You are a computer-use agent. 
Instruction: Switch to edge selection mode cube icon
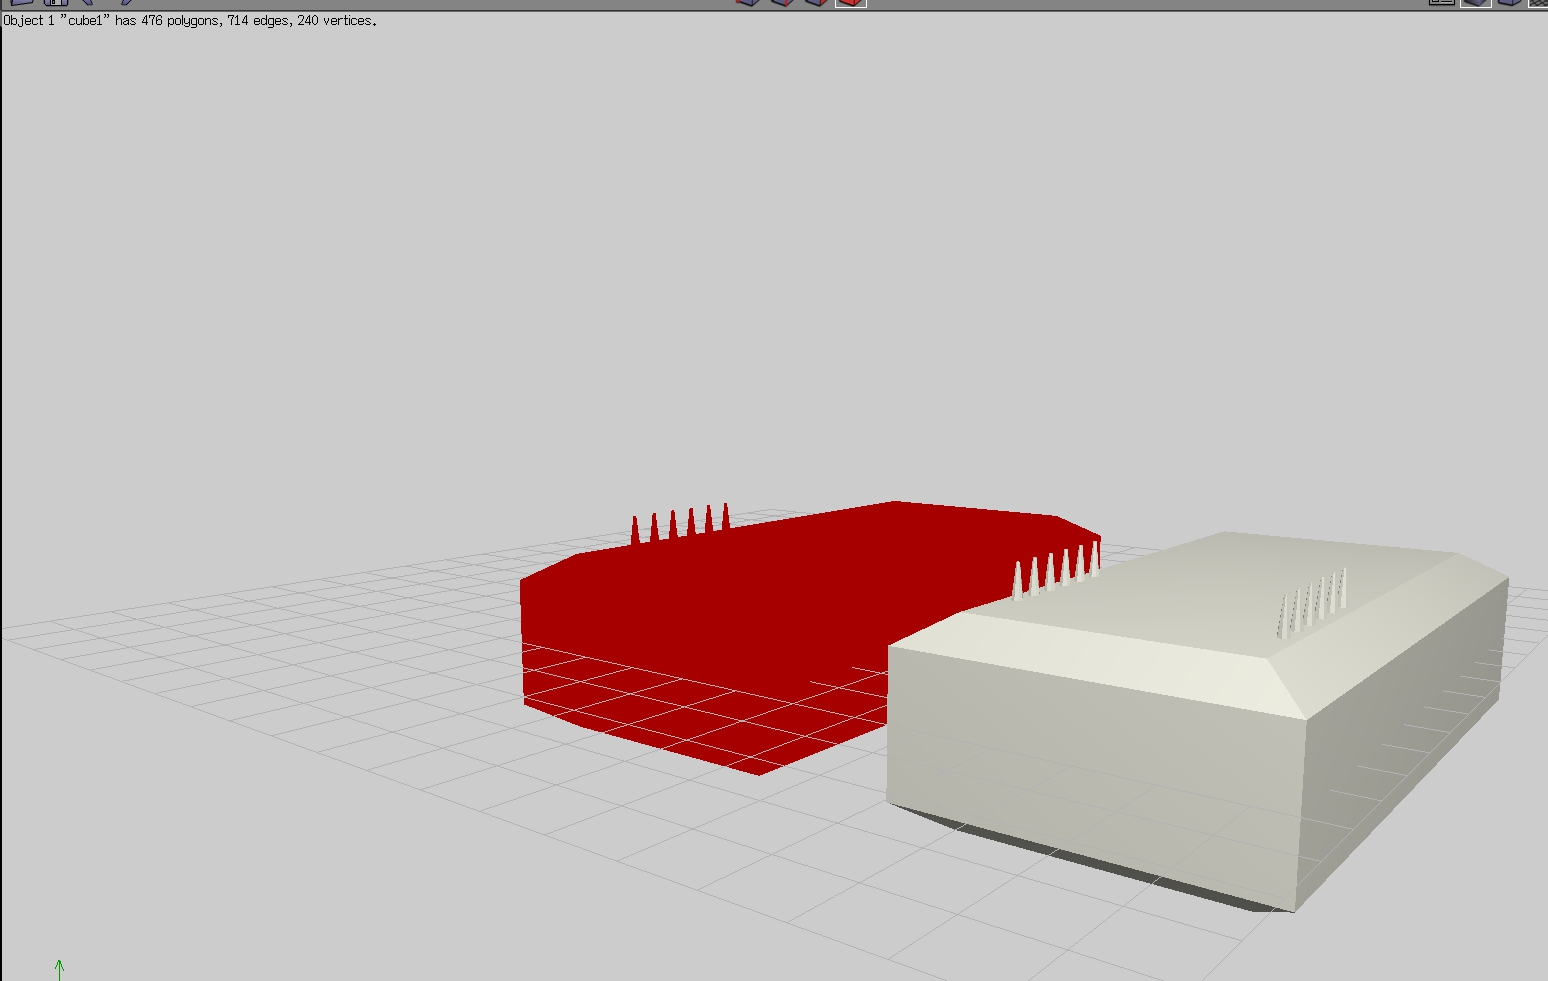pos(782,3)
